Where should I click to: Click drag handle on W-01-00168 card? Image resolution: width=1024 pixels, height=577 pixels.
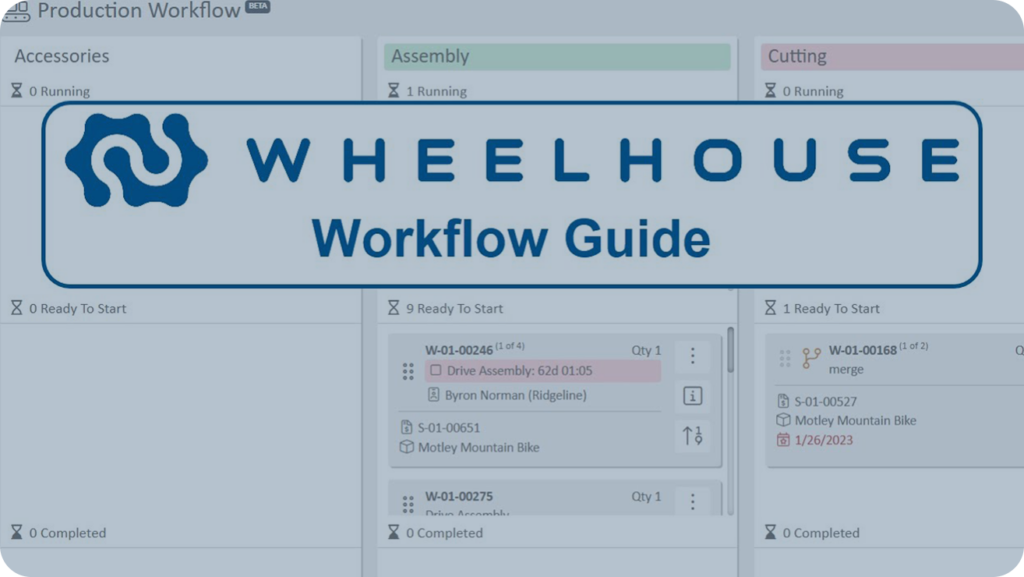point(785,358)
